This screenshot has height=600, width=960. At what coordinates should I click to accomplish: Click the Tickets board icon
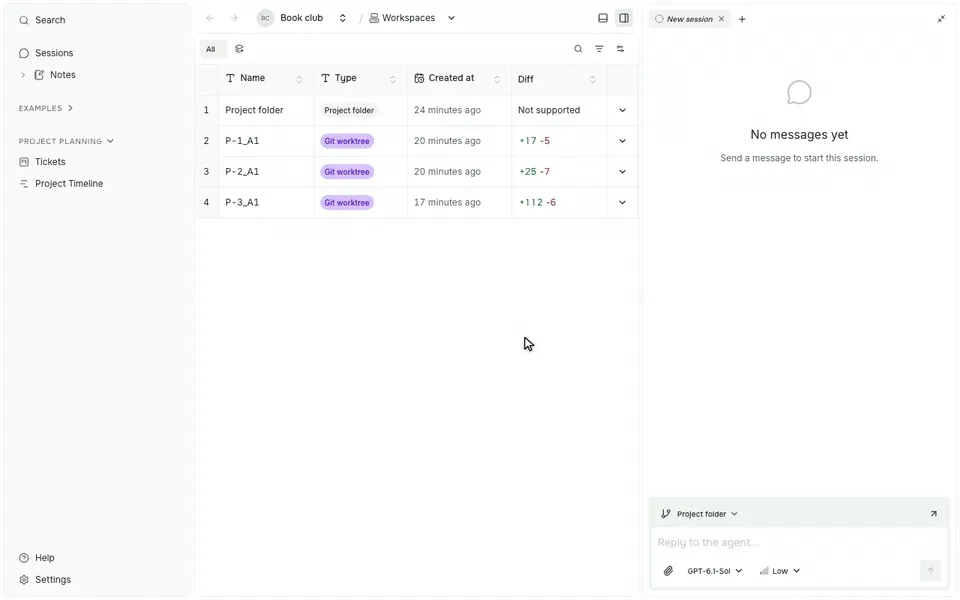point(24,162)
